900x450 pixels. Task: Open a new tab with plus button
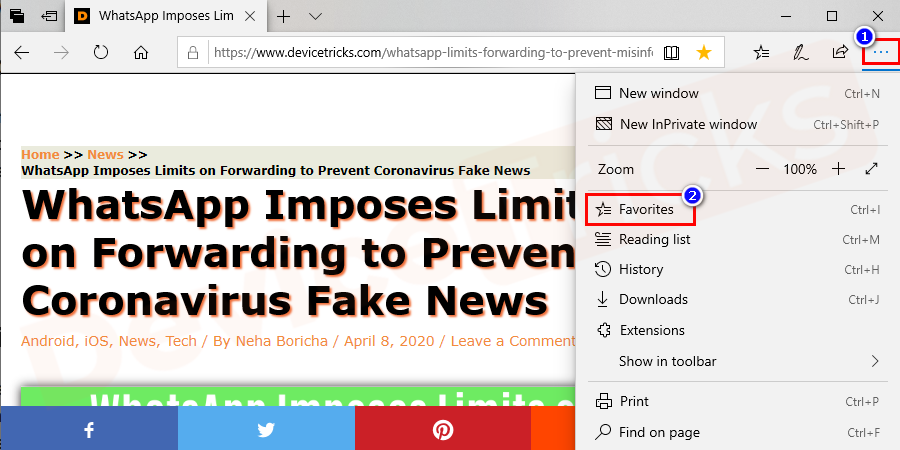(x=284, y=17)
